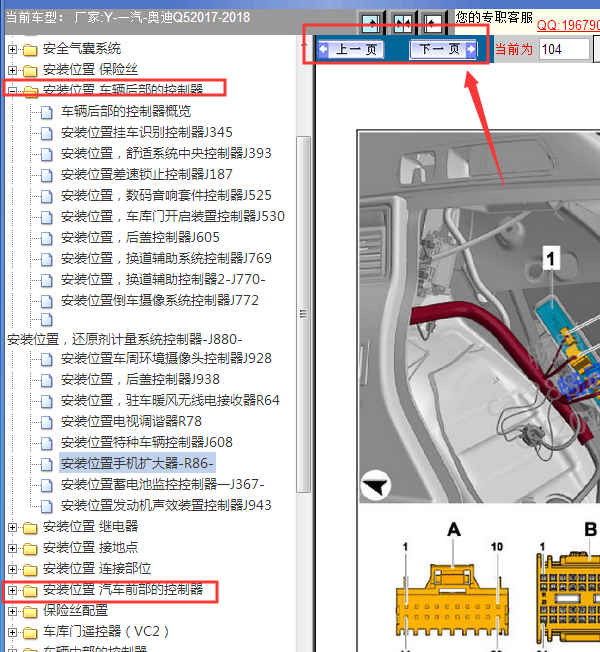
Task: Click the 保险丝配置 folder icon
Action: tap(30, 611)
